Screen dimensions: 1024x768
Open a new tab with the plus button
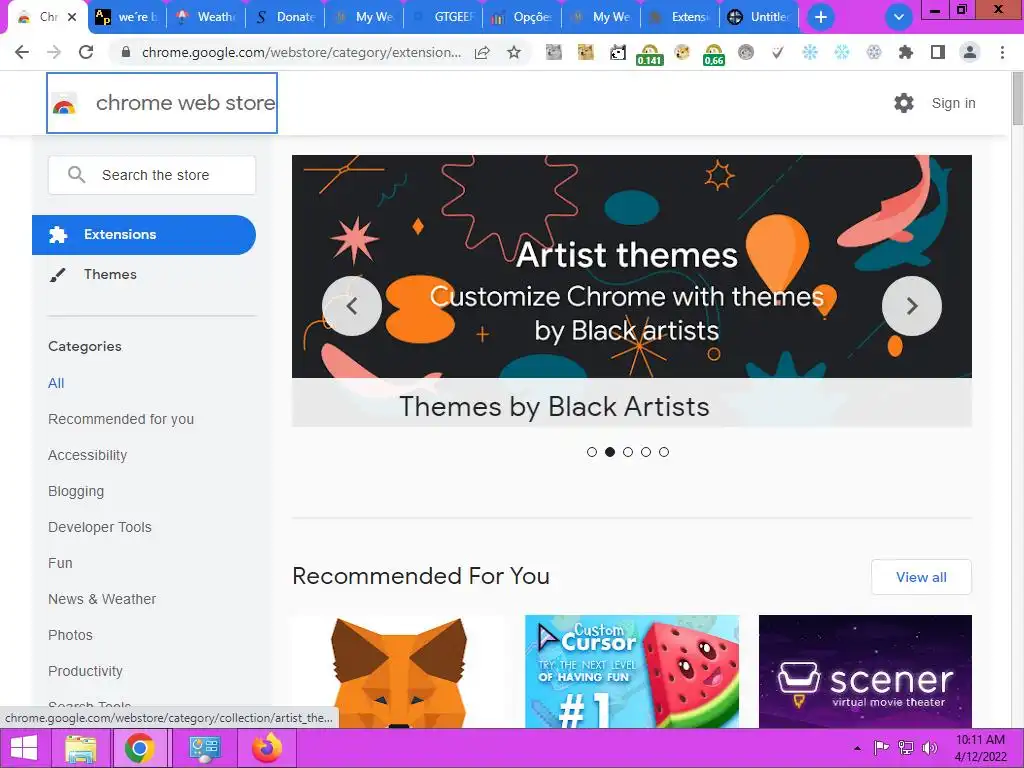coord(821,17)
